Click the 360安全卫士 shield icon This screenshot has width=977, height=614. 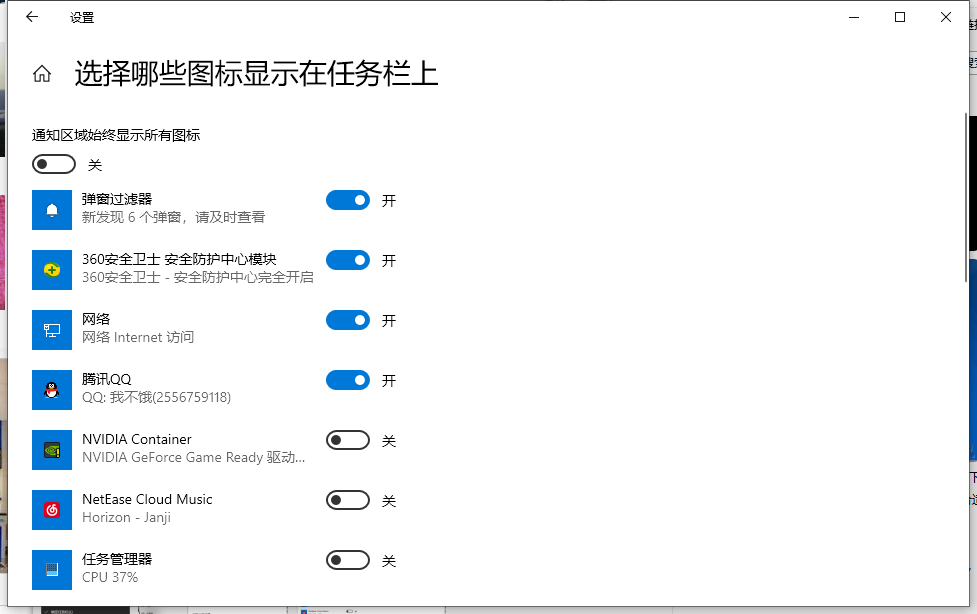[52, 269]
